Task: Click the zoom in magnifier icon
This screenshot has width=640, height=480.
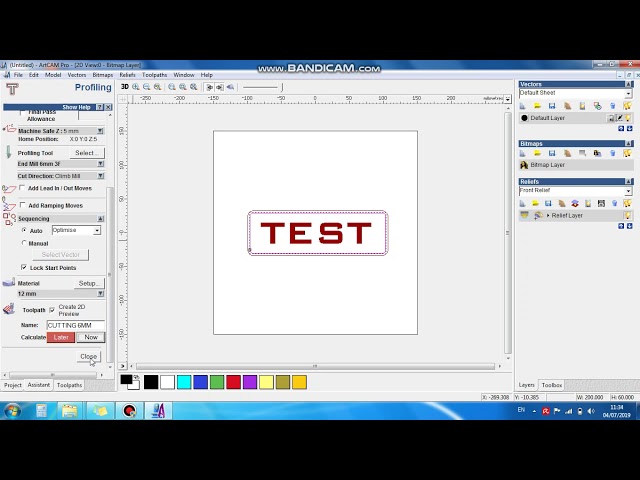Action: (136, 87)
